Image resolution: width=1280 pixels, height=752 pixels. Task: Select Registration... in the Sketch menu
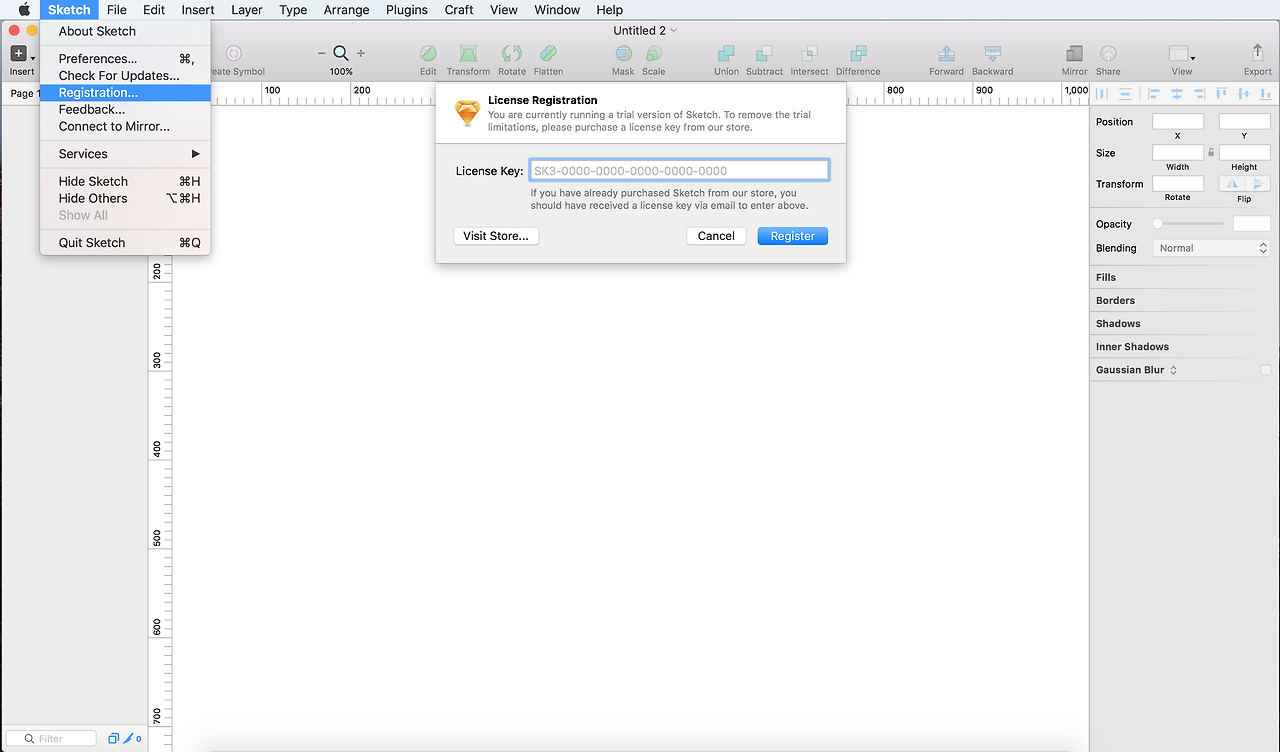pos(125,93)
